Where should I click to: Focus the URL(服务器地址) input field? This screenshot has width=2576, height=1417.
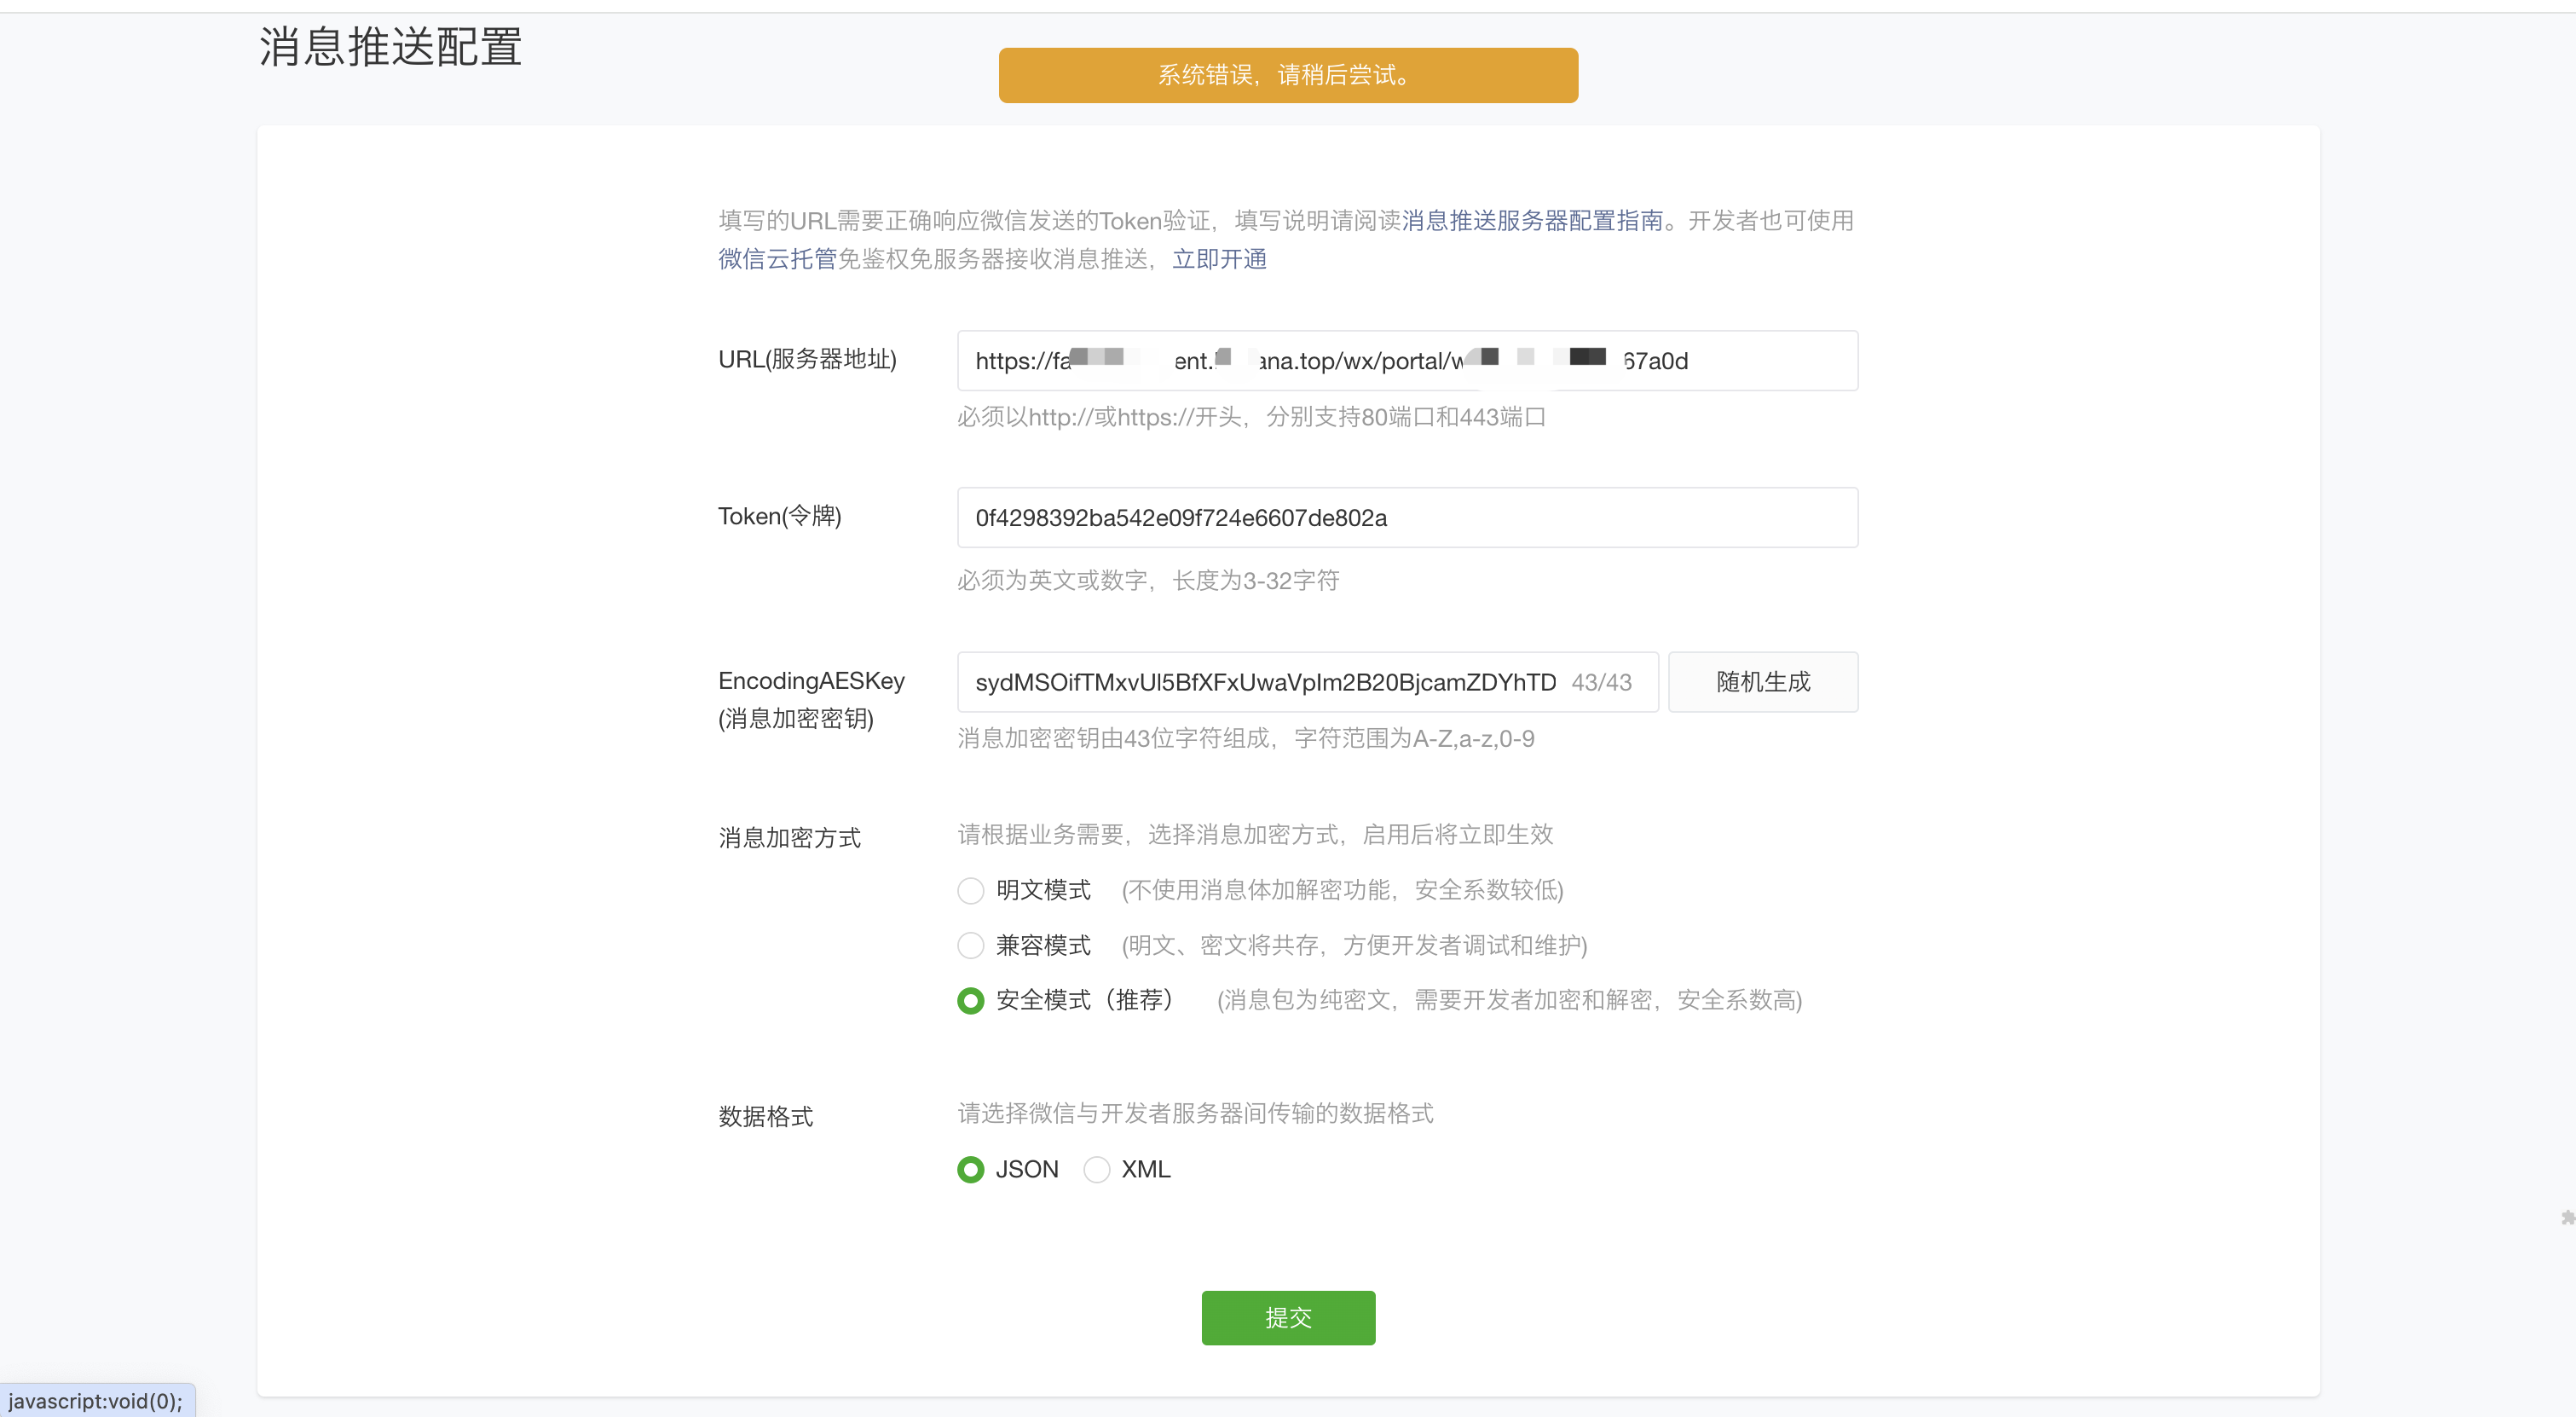click(1407, 360)
